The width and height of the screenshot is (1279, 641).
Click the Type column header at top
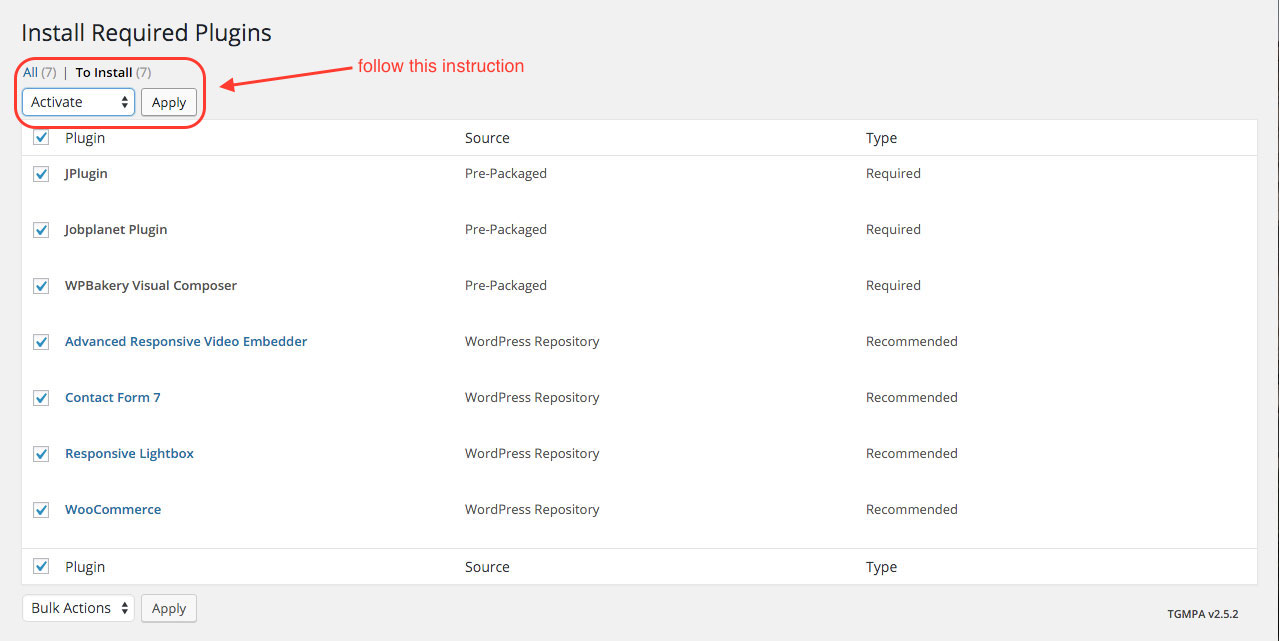pos(881,138)
